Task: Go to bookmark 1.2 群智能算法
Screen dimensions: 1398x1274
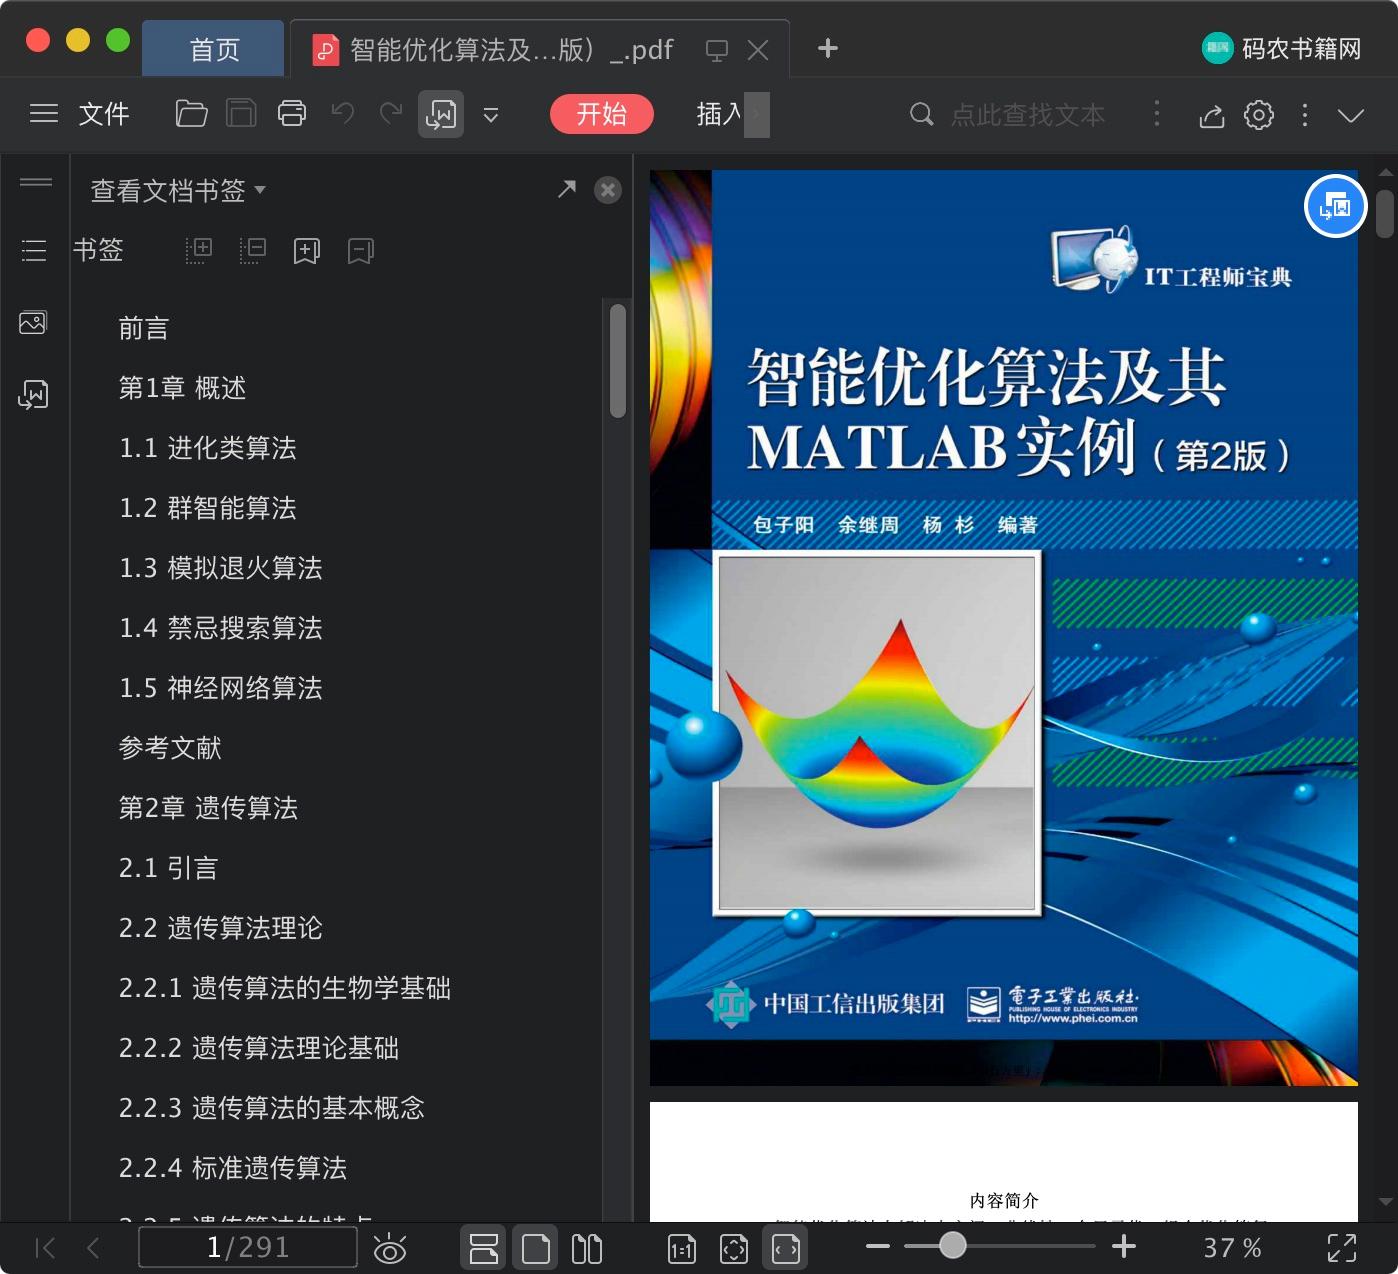Action: (x=208, y=508)
